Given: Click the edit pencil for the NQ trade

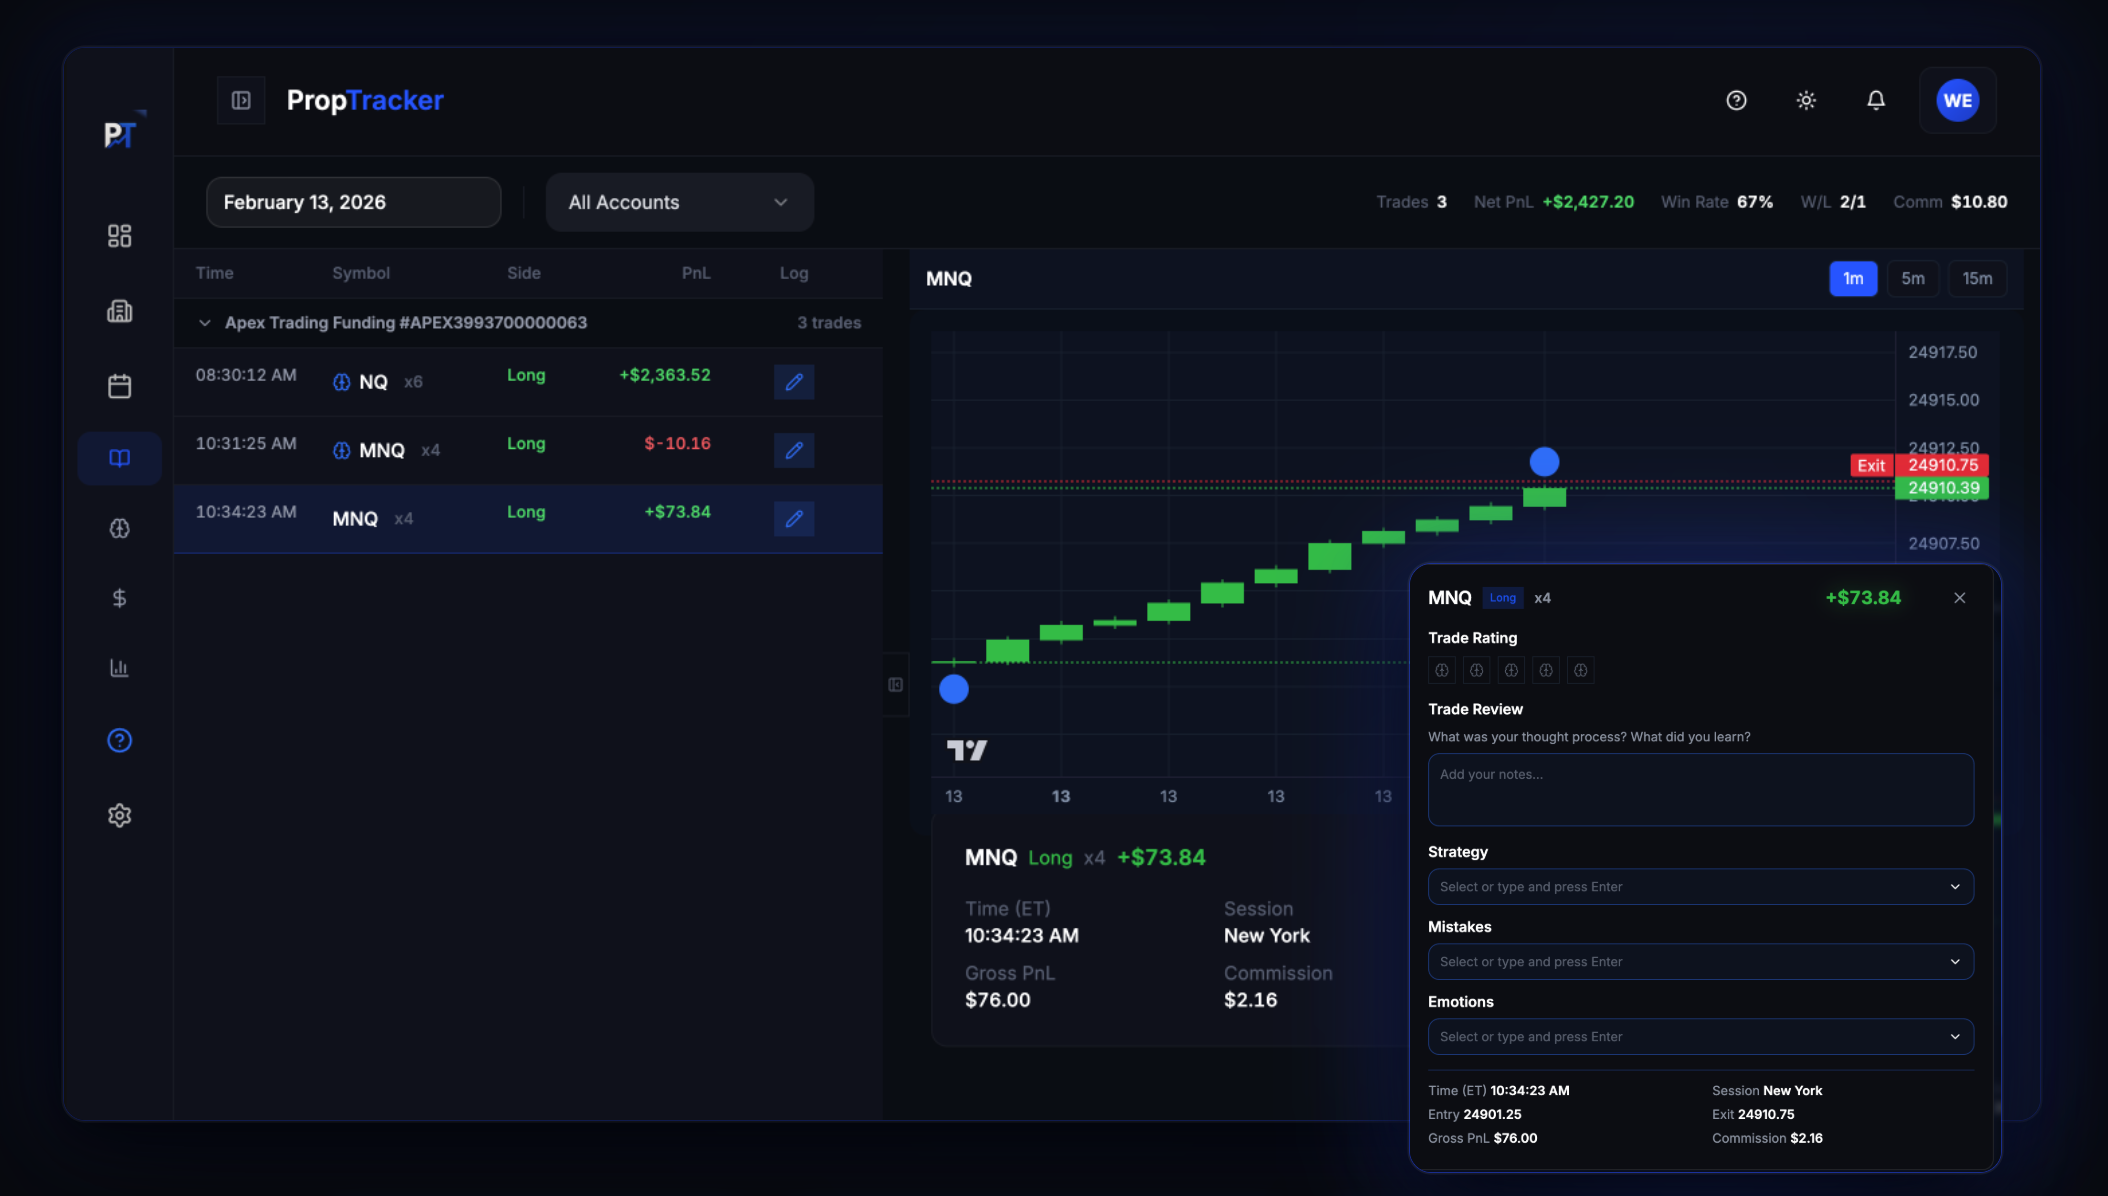Looking at the screenshot, I should coord(793,382).
